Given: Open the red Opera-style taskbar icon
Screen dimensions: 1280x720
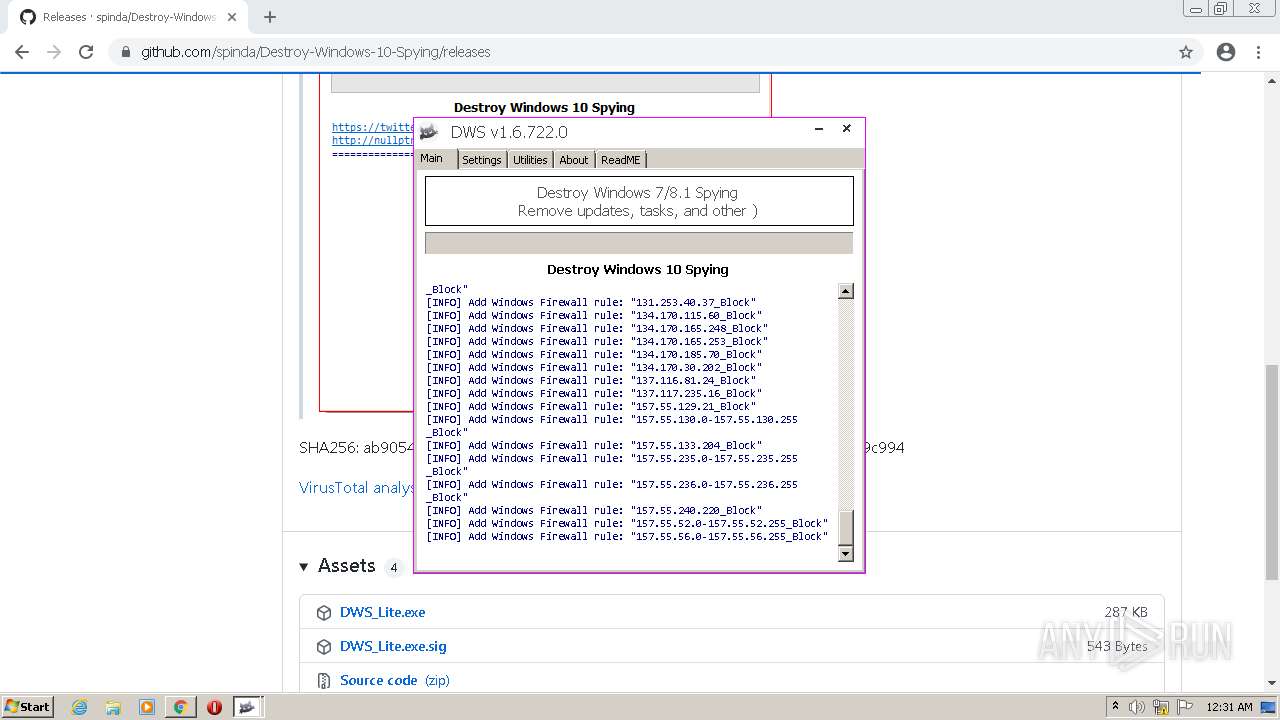Looking at the screenshot, I should (x=214, y=707).
